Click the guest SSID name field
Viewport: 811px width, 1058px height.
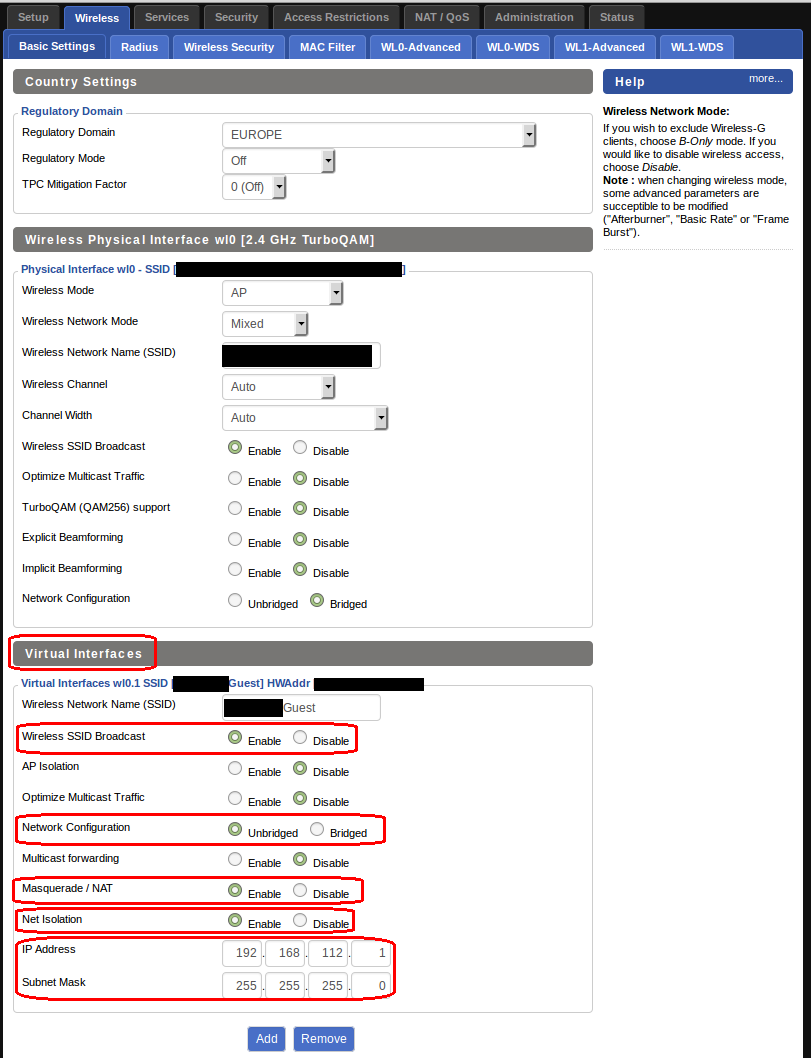coord(301,708)
